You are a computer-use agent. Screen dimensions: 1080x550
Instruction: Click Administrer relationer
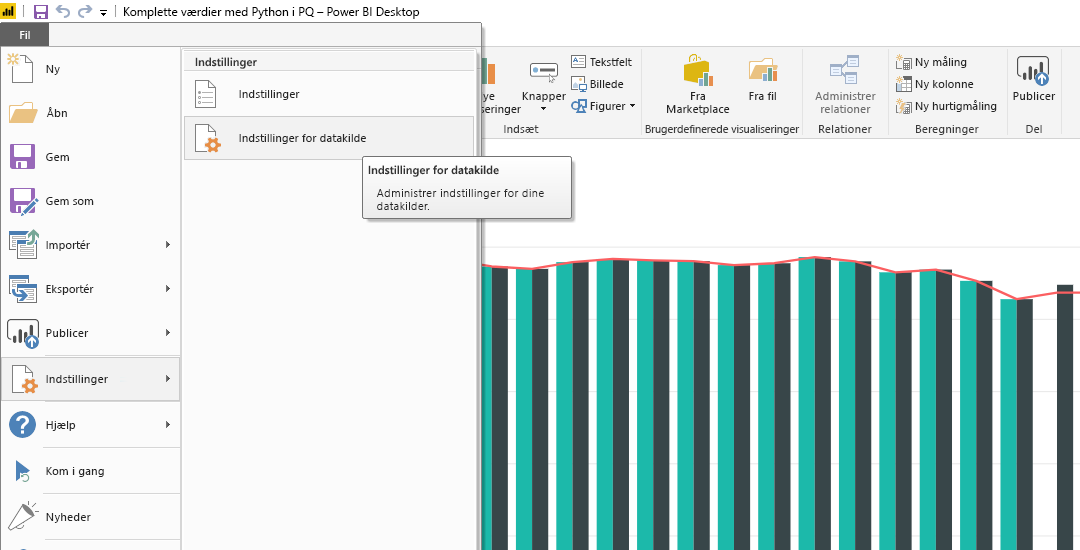tap(845, 85)
